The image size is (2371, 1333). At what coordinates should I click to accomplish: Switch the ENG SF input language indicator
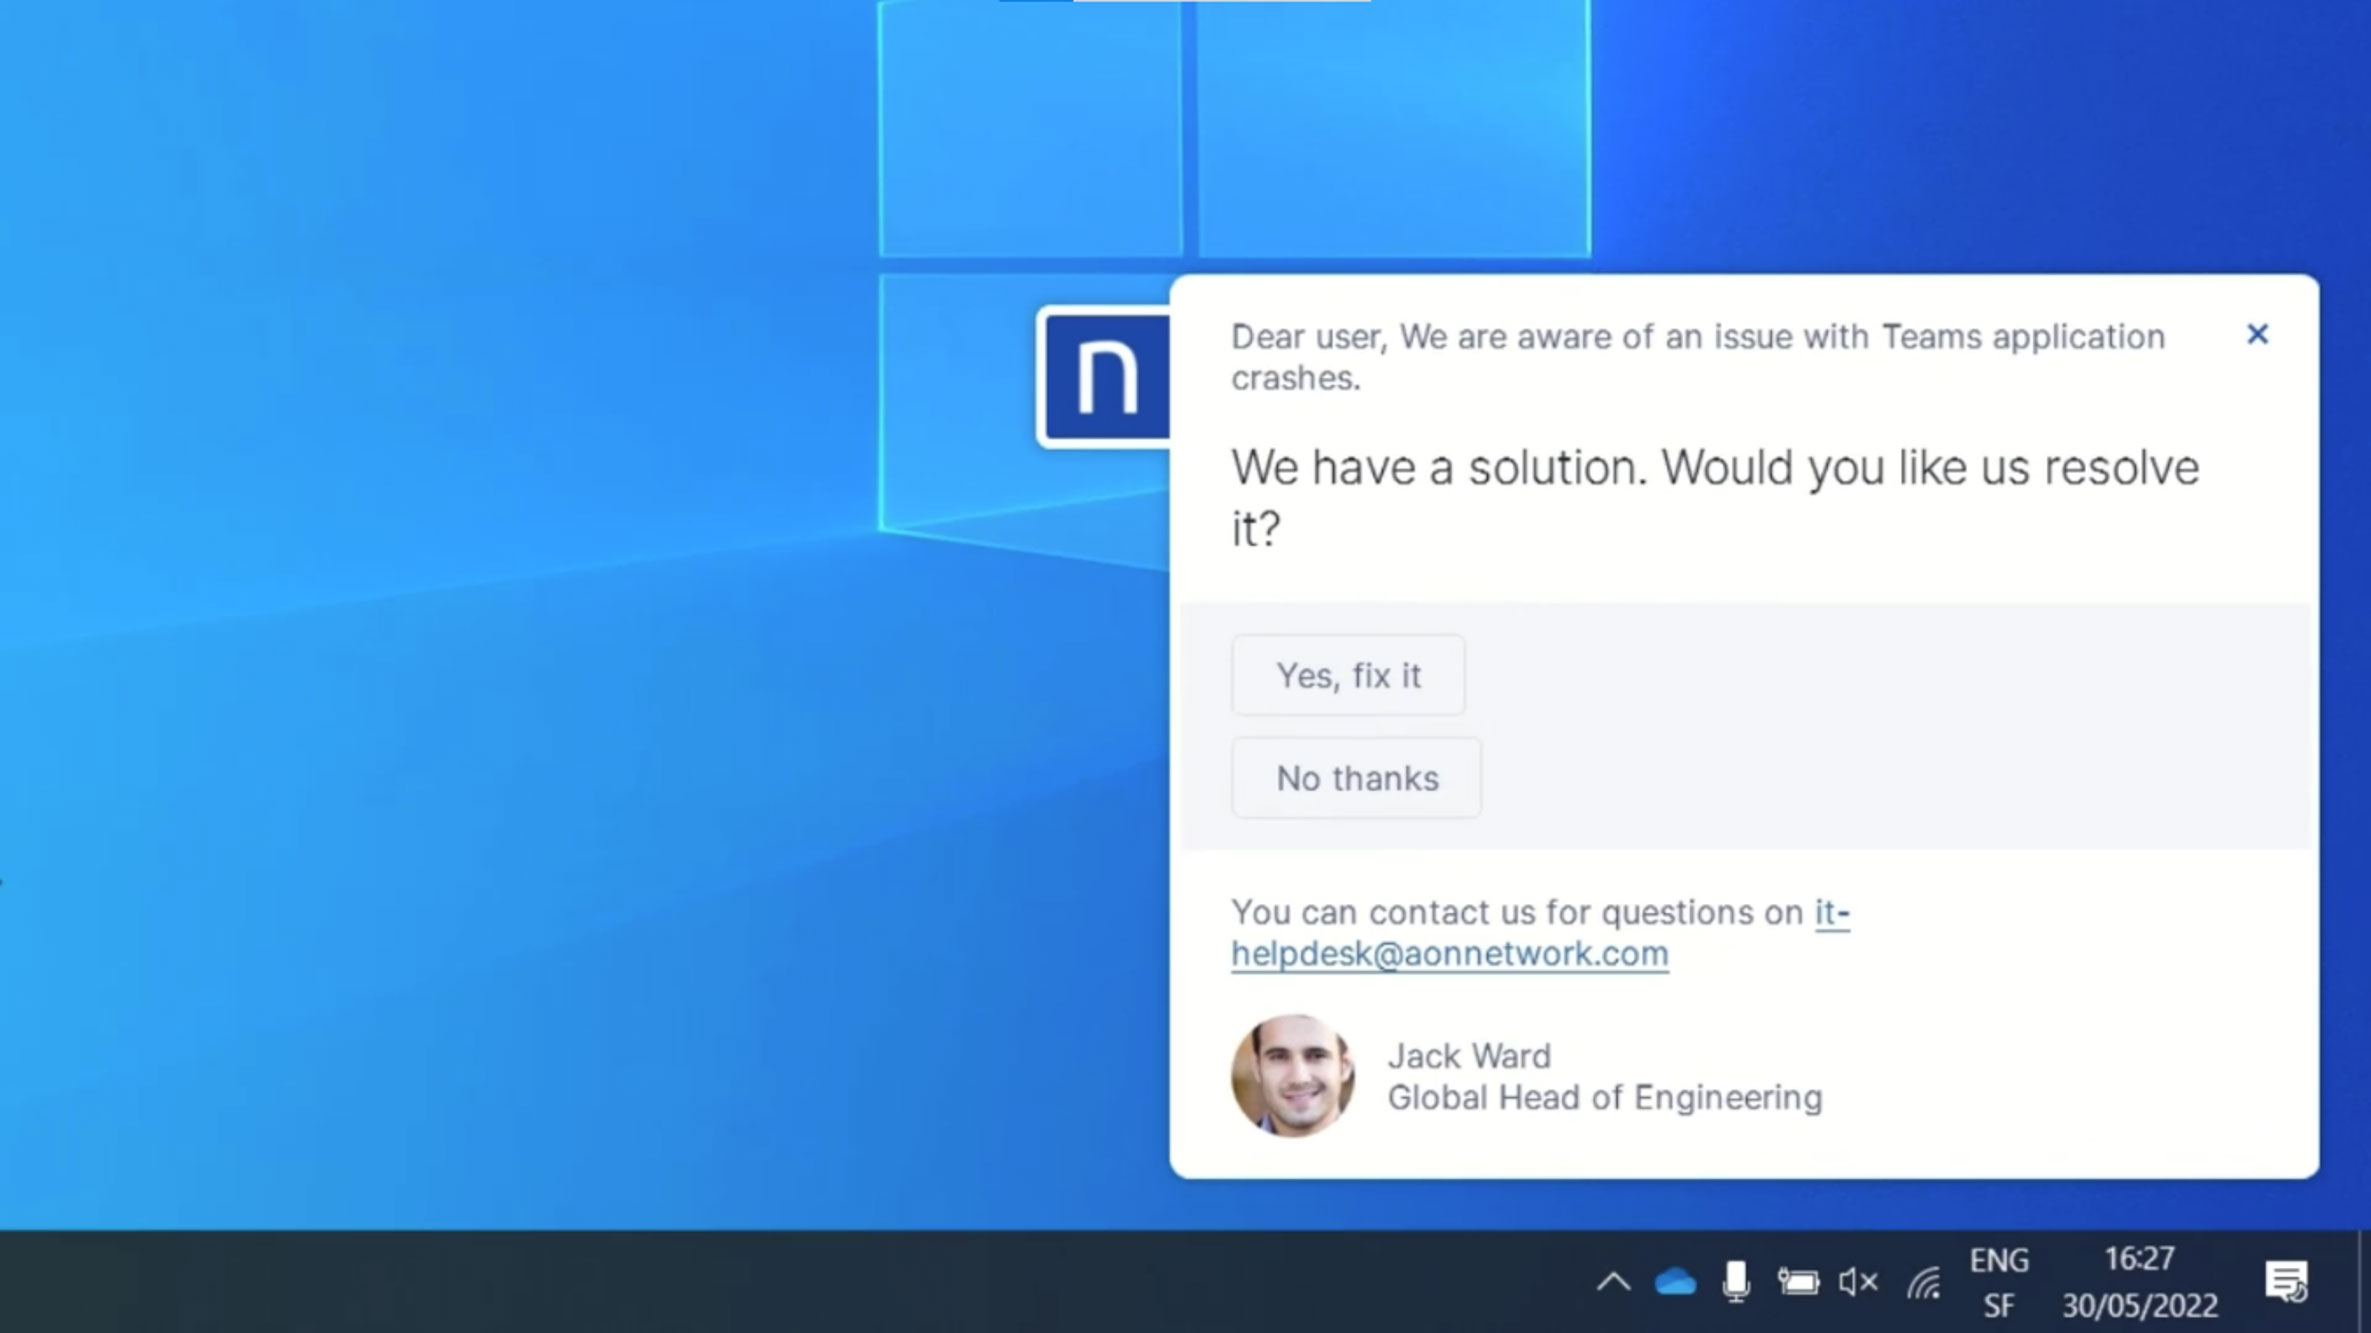tap(1999, 1281)
